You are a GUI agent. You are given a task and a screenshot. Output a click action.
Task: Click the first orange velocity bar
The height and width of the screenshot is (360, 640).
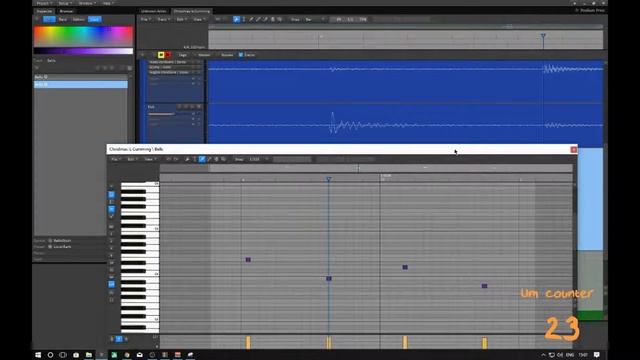click(x=248, y=342)
